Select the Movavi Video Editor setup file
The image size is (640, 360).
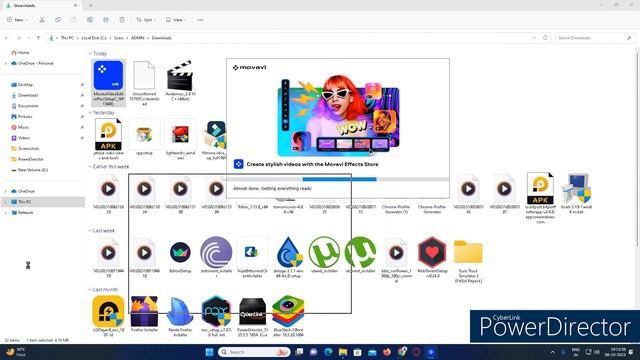coord(108,83)
